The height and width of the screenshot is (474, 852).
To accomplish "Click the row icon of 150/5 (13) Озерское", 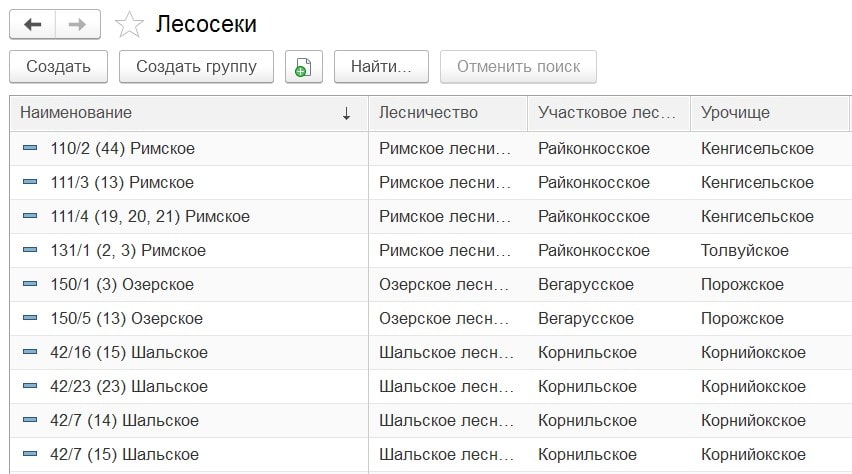I will click(x=30, y=318).
